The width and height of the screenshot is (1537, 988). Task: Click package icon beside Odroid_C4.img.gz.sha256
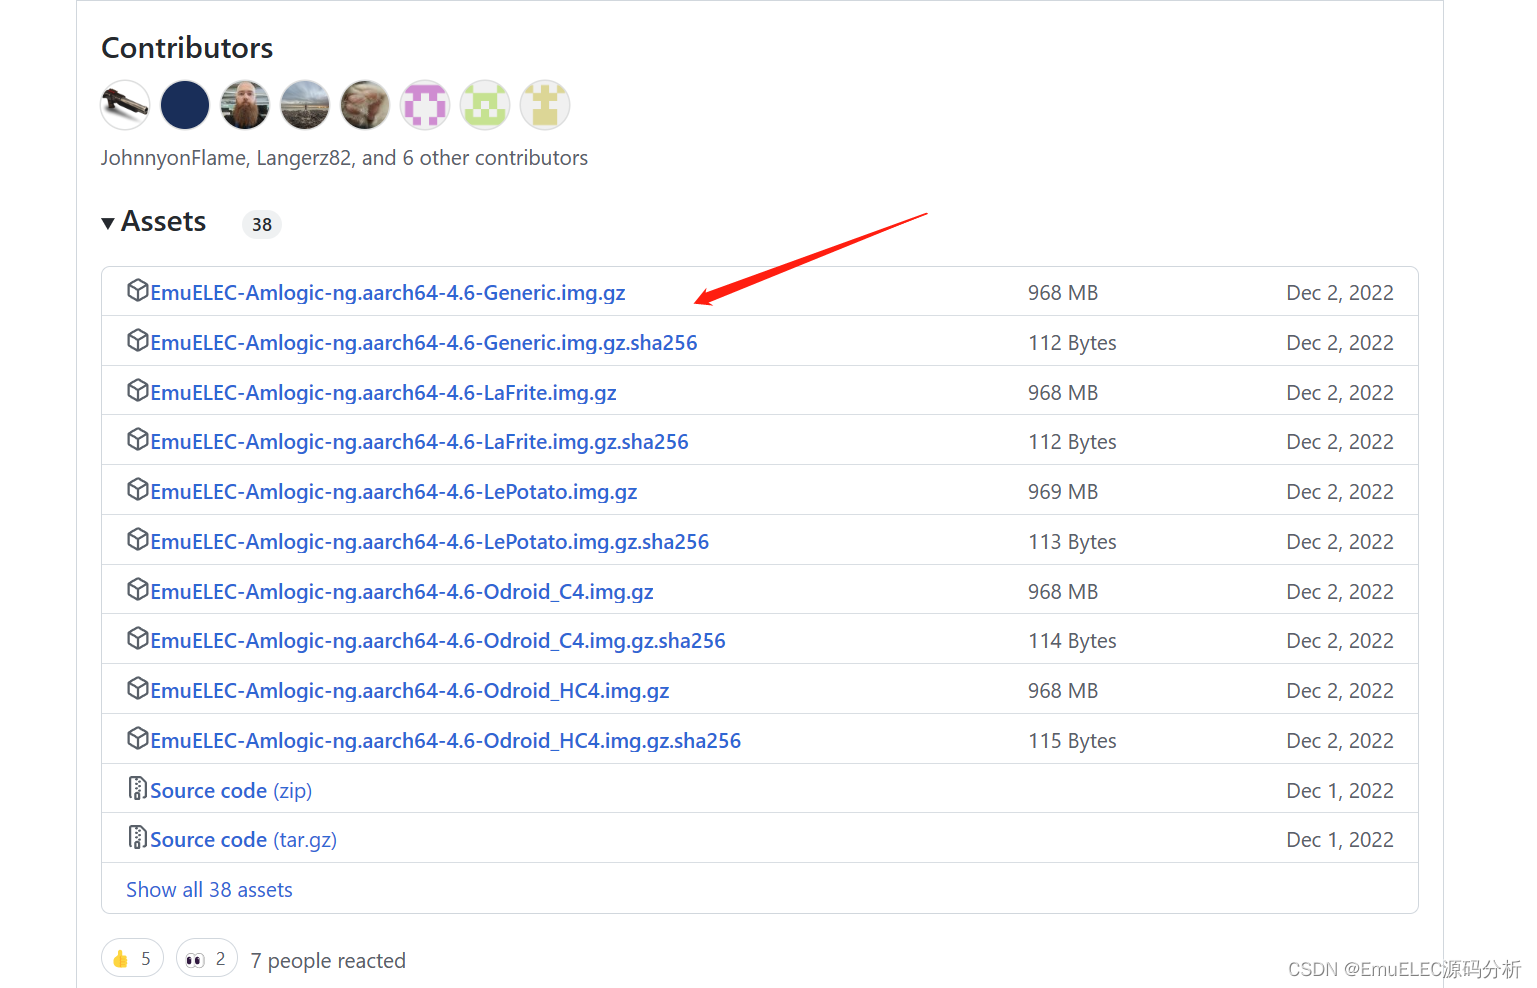pyautogui.click(x=138, y=638)
